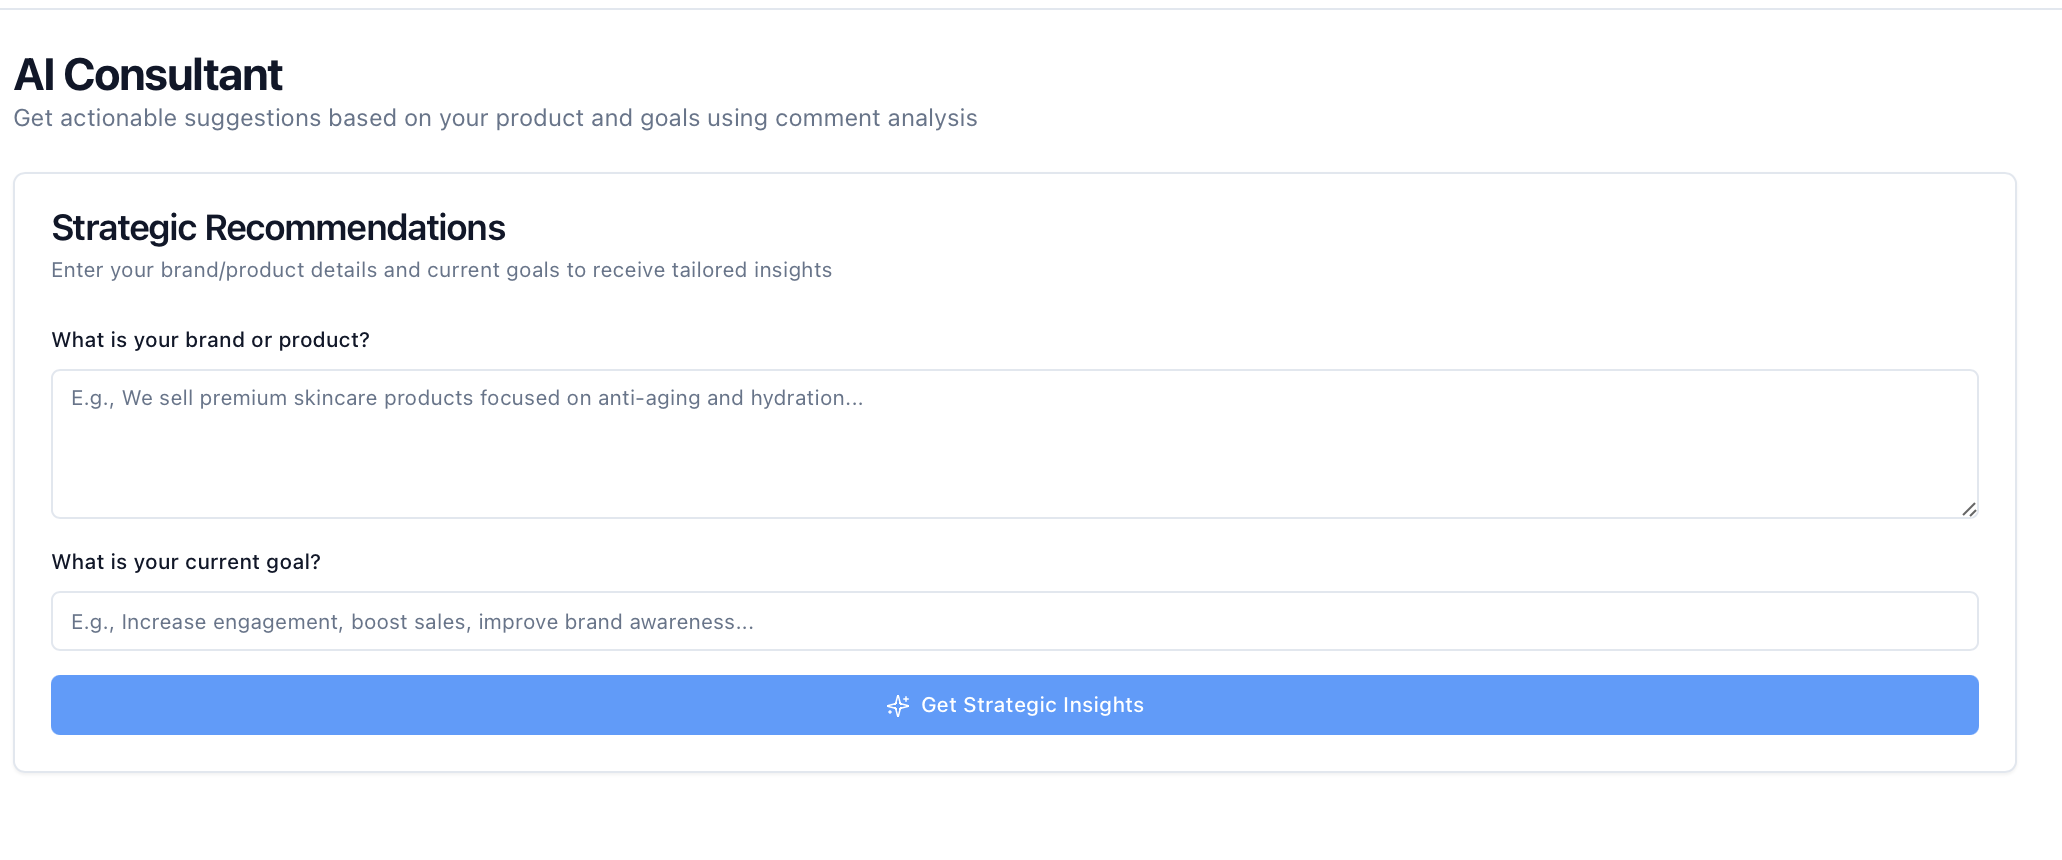Select the 'AI Consultant' page heading
2062x860 pixels.
point(148,73)
